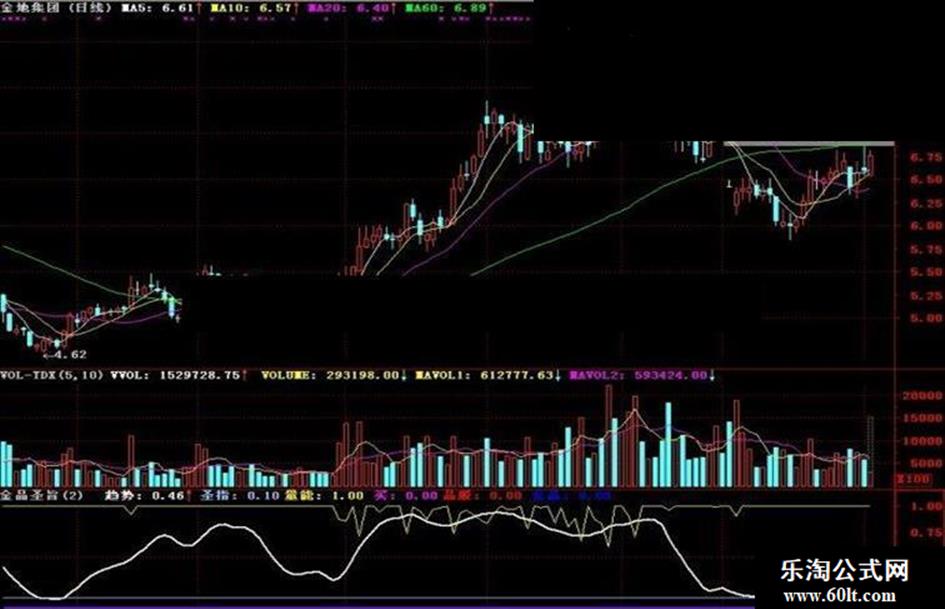Click the 6.50 price axis label
945x609 pixels.
pos(926,180)
